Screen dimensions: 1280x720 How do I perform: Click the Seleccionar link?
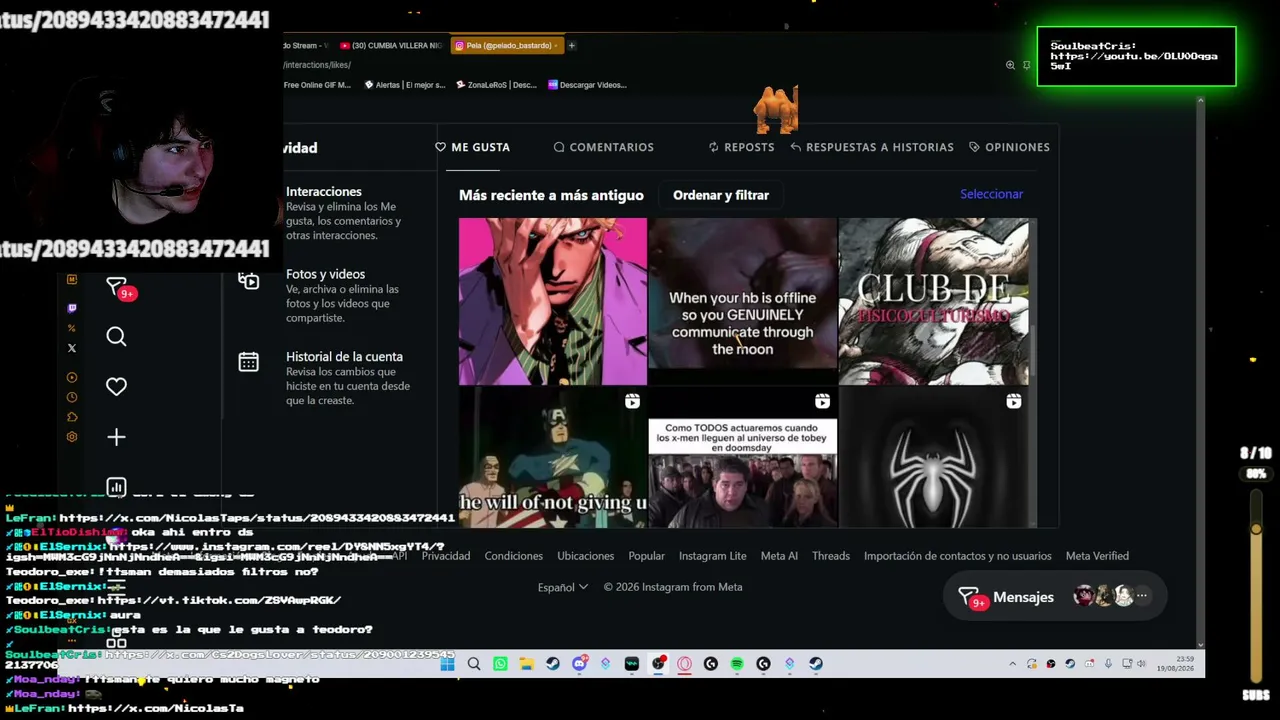point(991,194)
